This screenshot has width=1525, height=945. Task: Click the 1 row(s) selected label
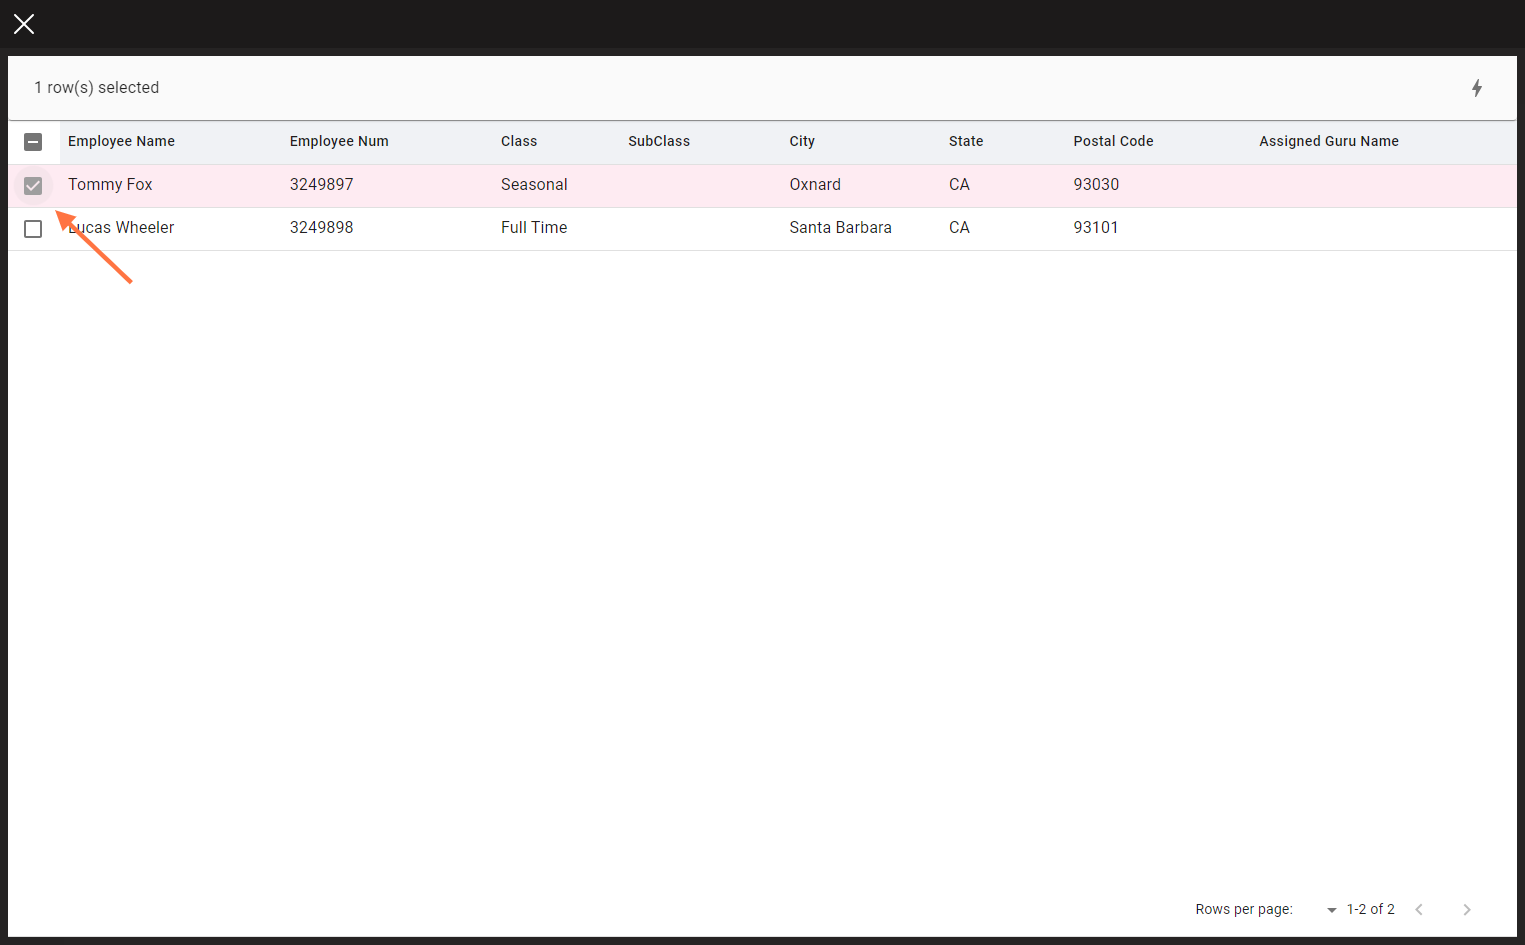click(97, 87)
